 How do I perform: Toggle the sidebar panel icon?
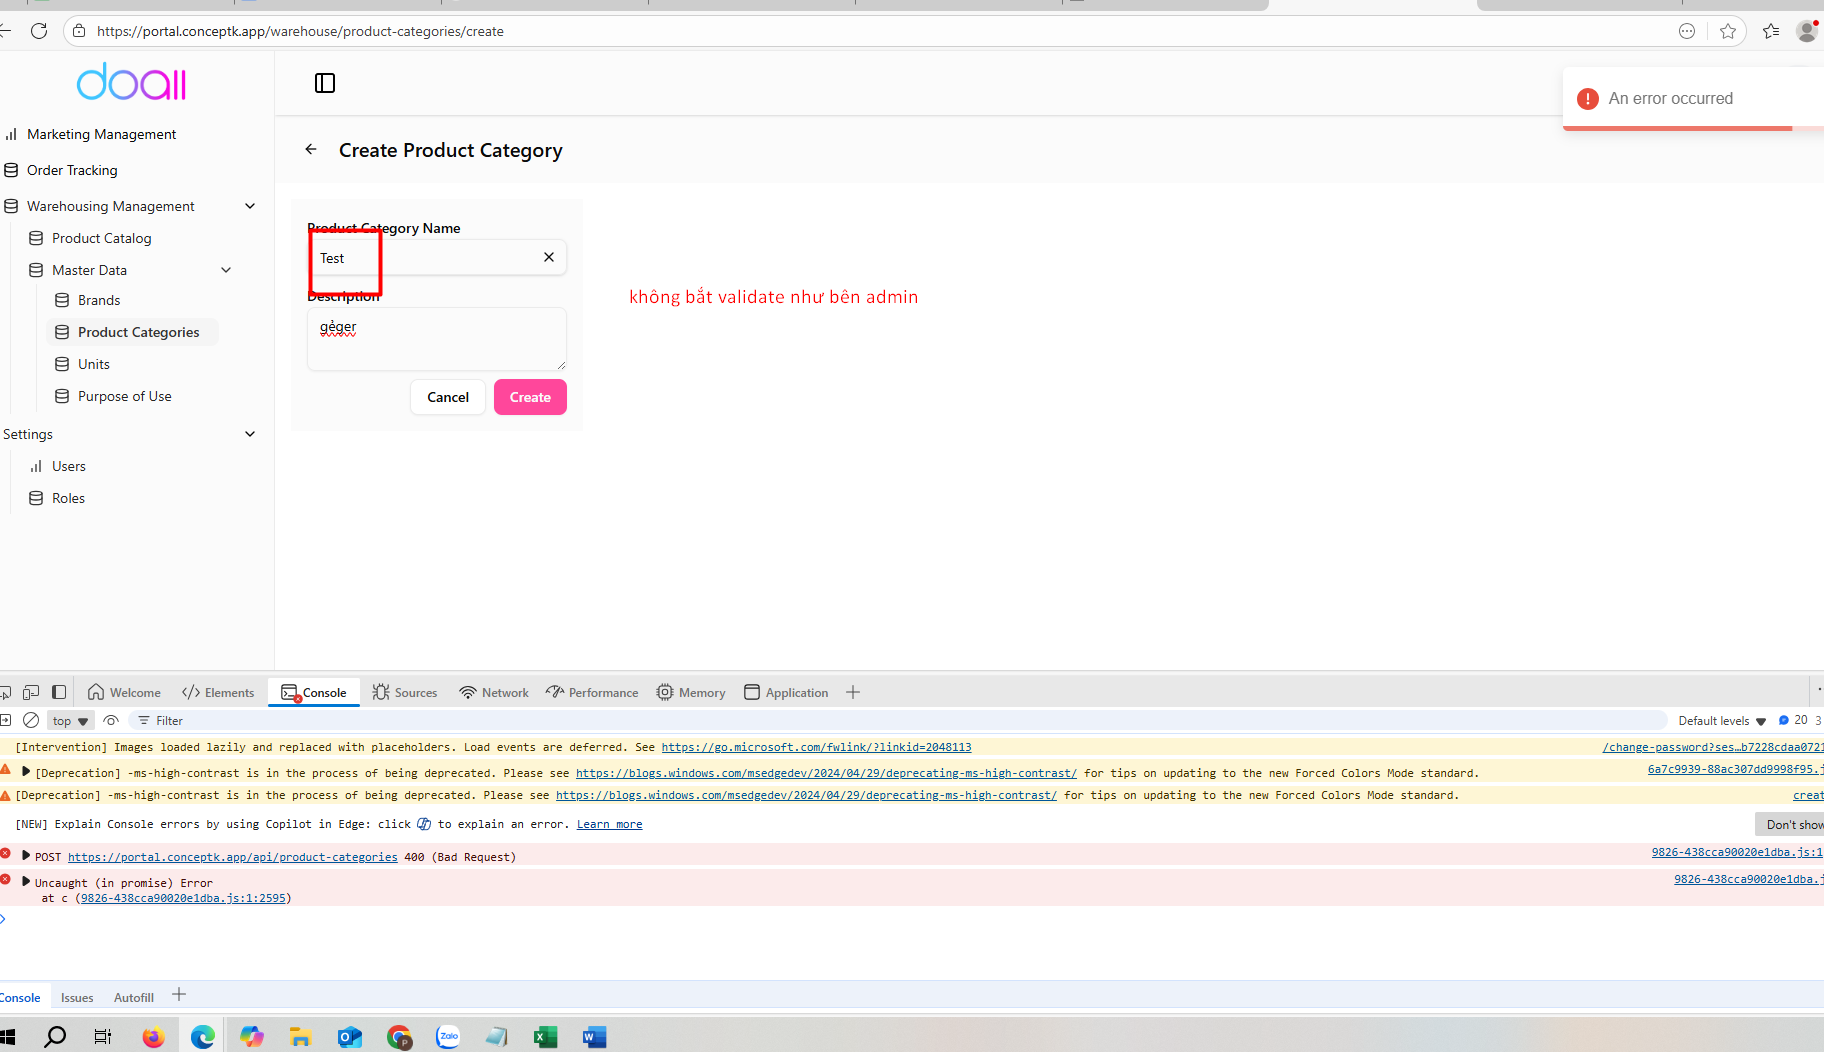tap(325, 83)
